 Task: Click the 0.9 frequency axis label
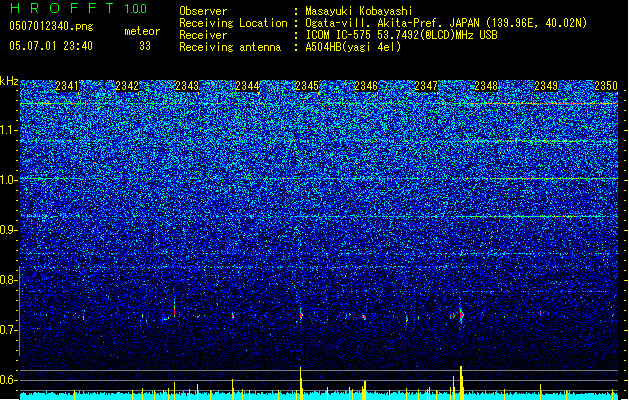tap(8, 230)
